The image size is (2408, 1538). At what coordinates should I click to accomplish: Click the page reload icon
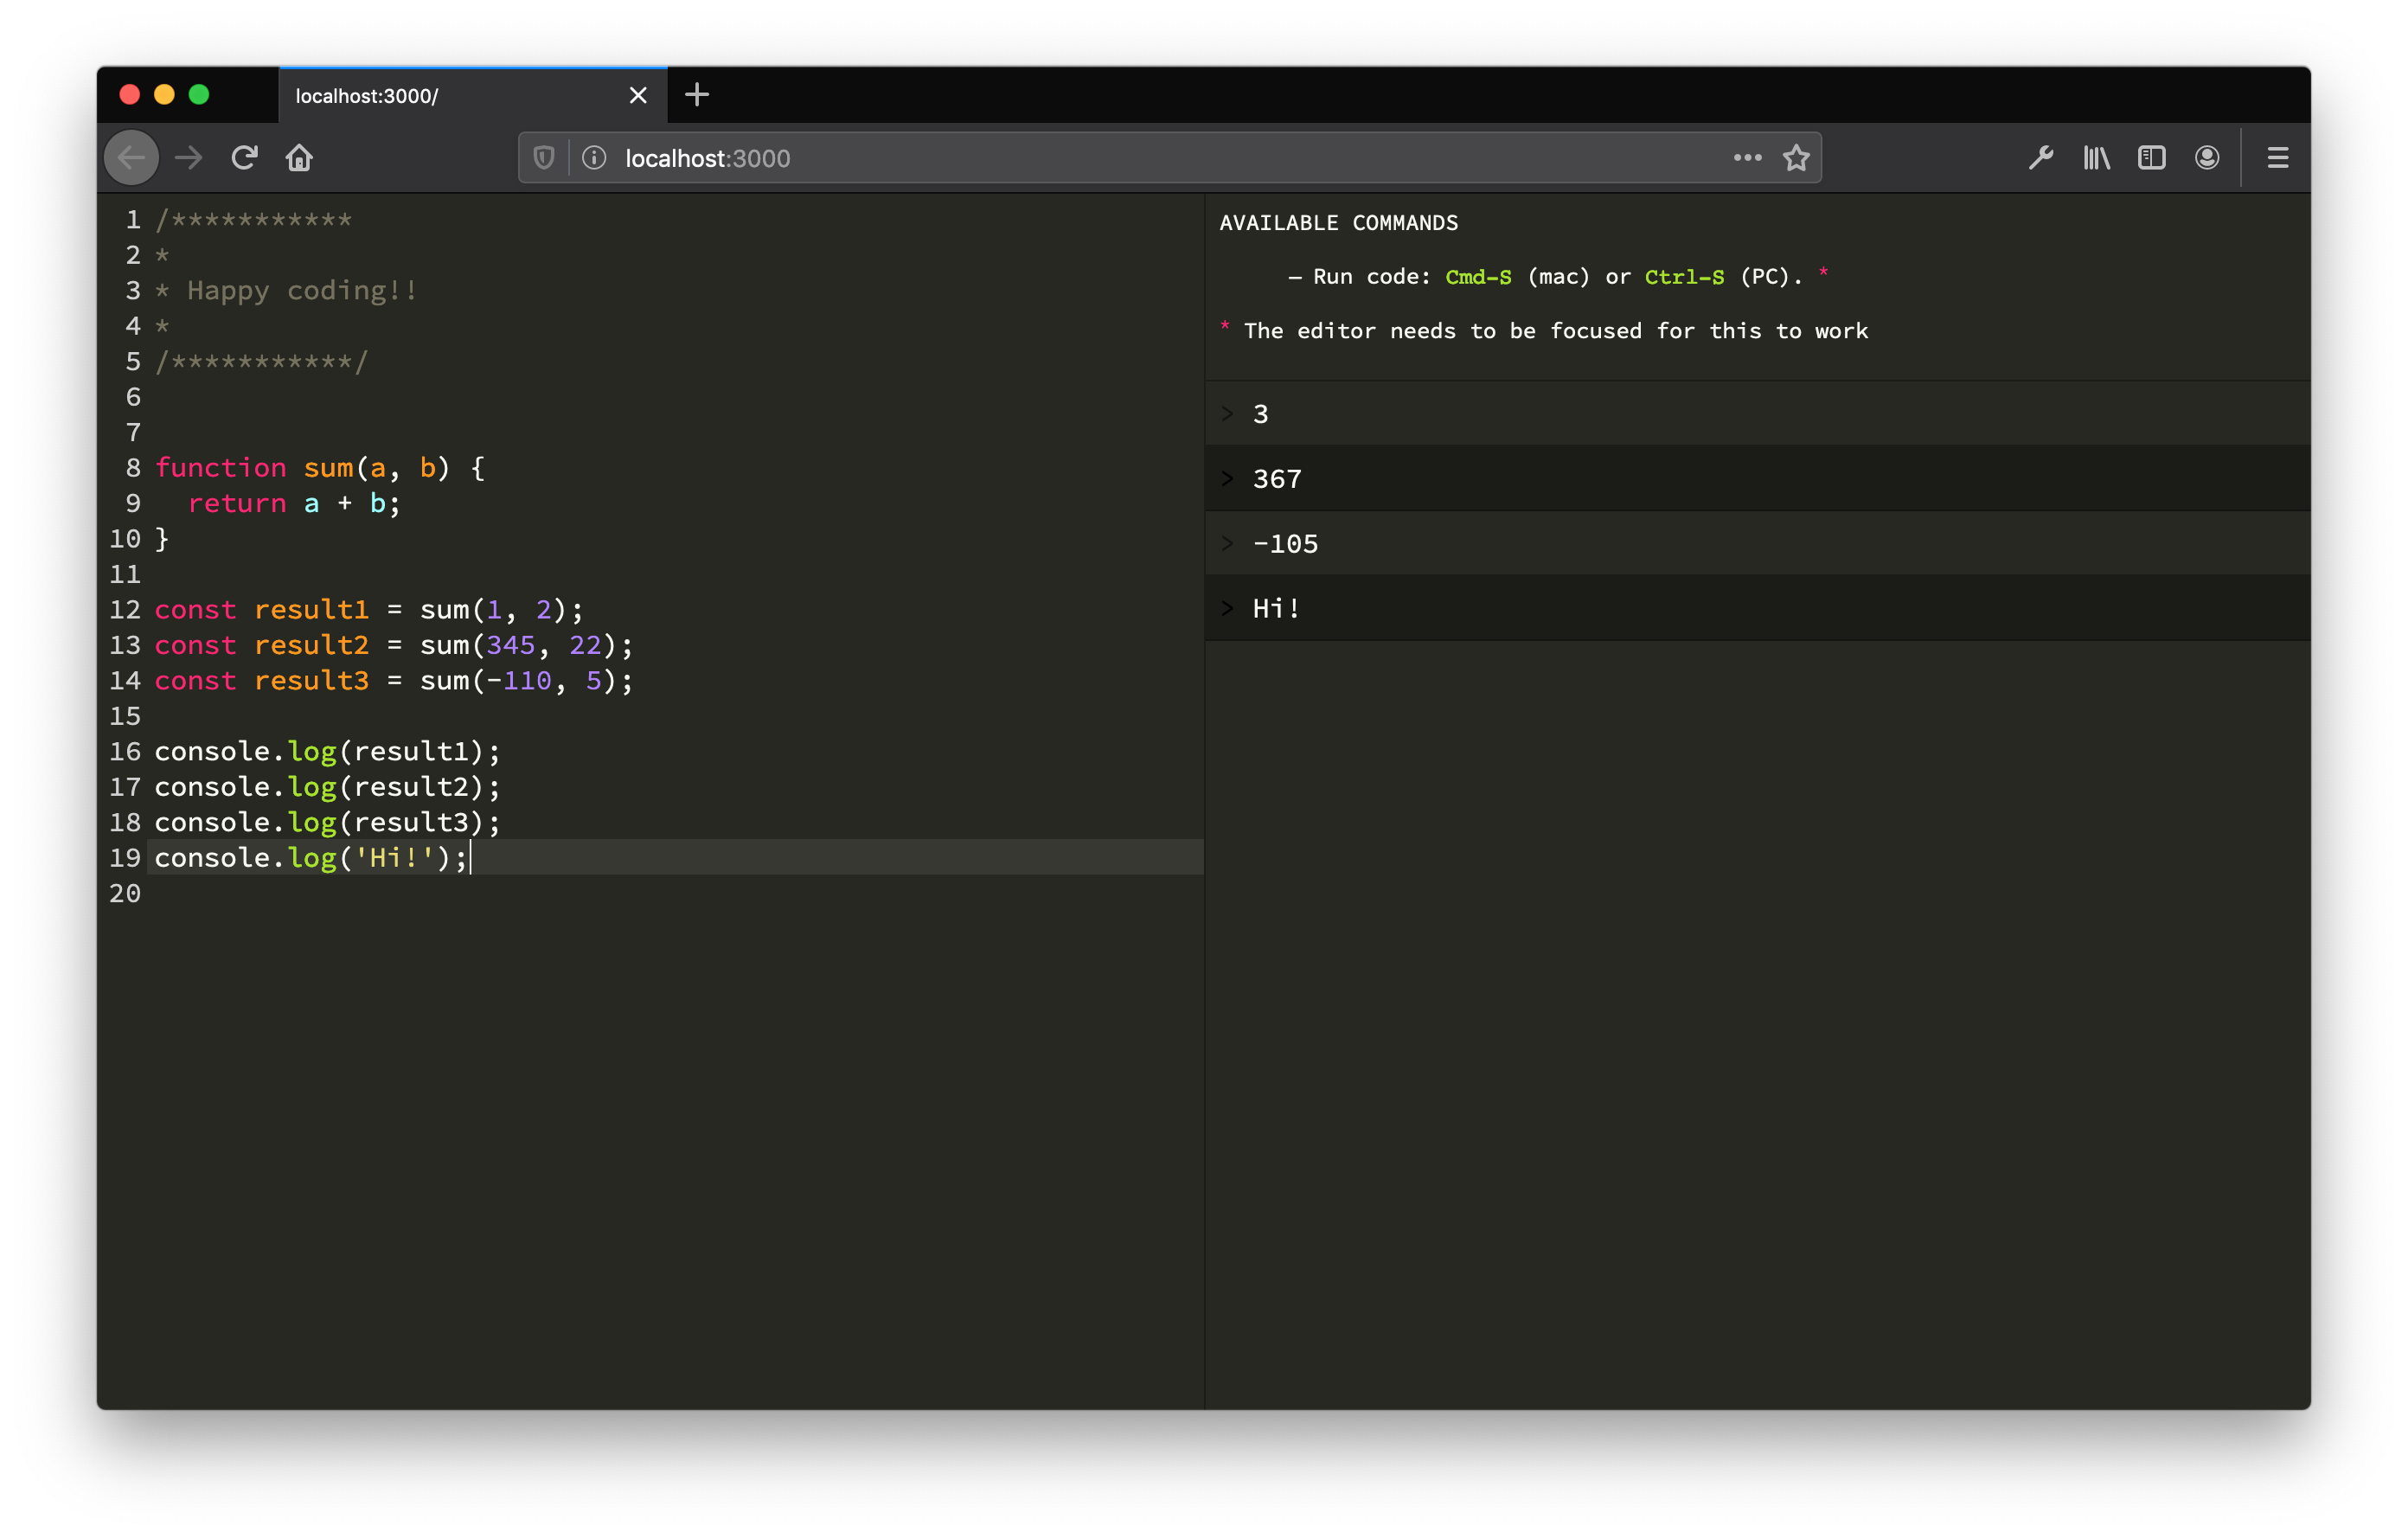pos(246,158)
